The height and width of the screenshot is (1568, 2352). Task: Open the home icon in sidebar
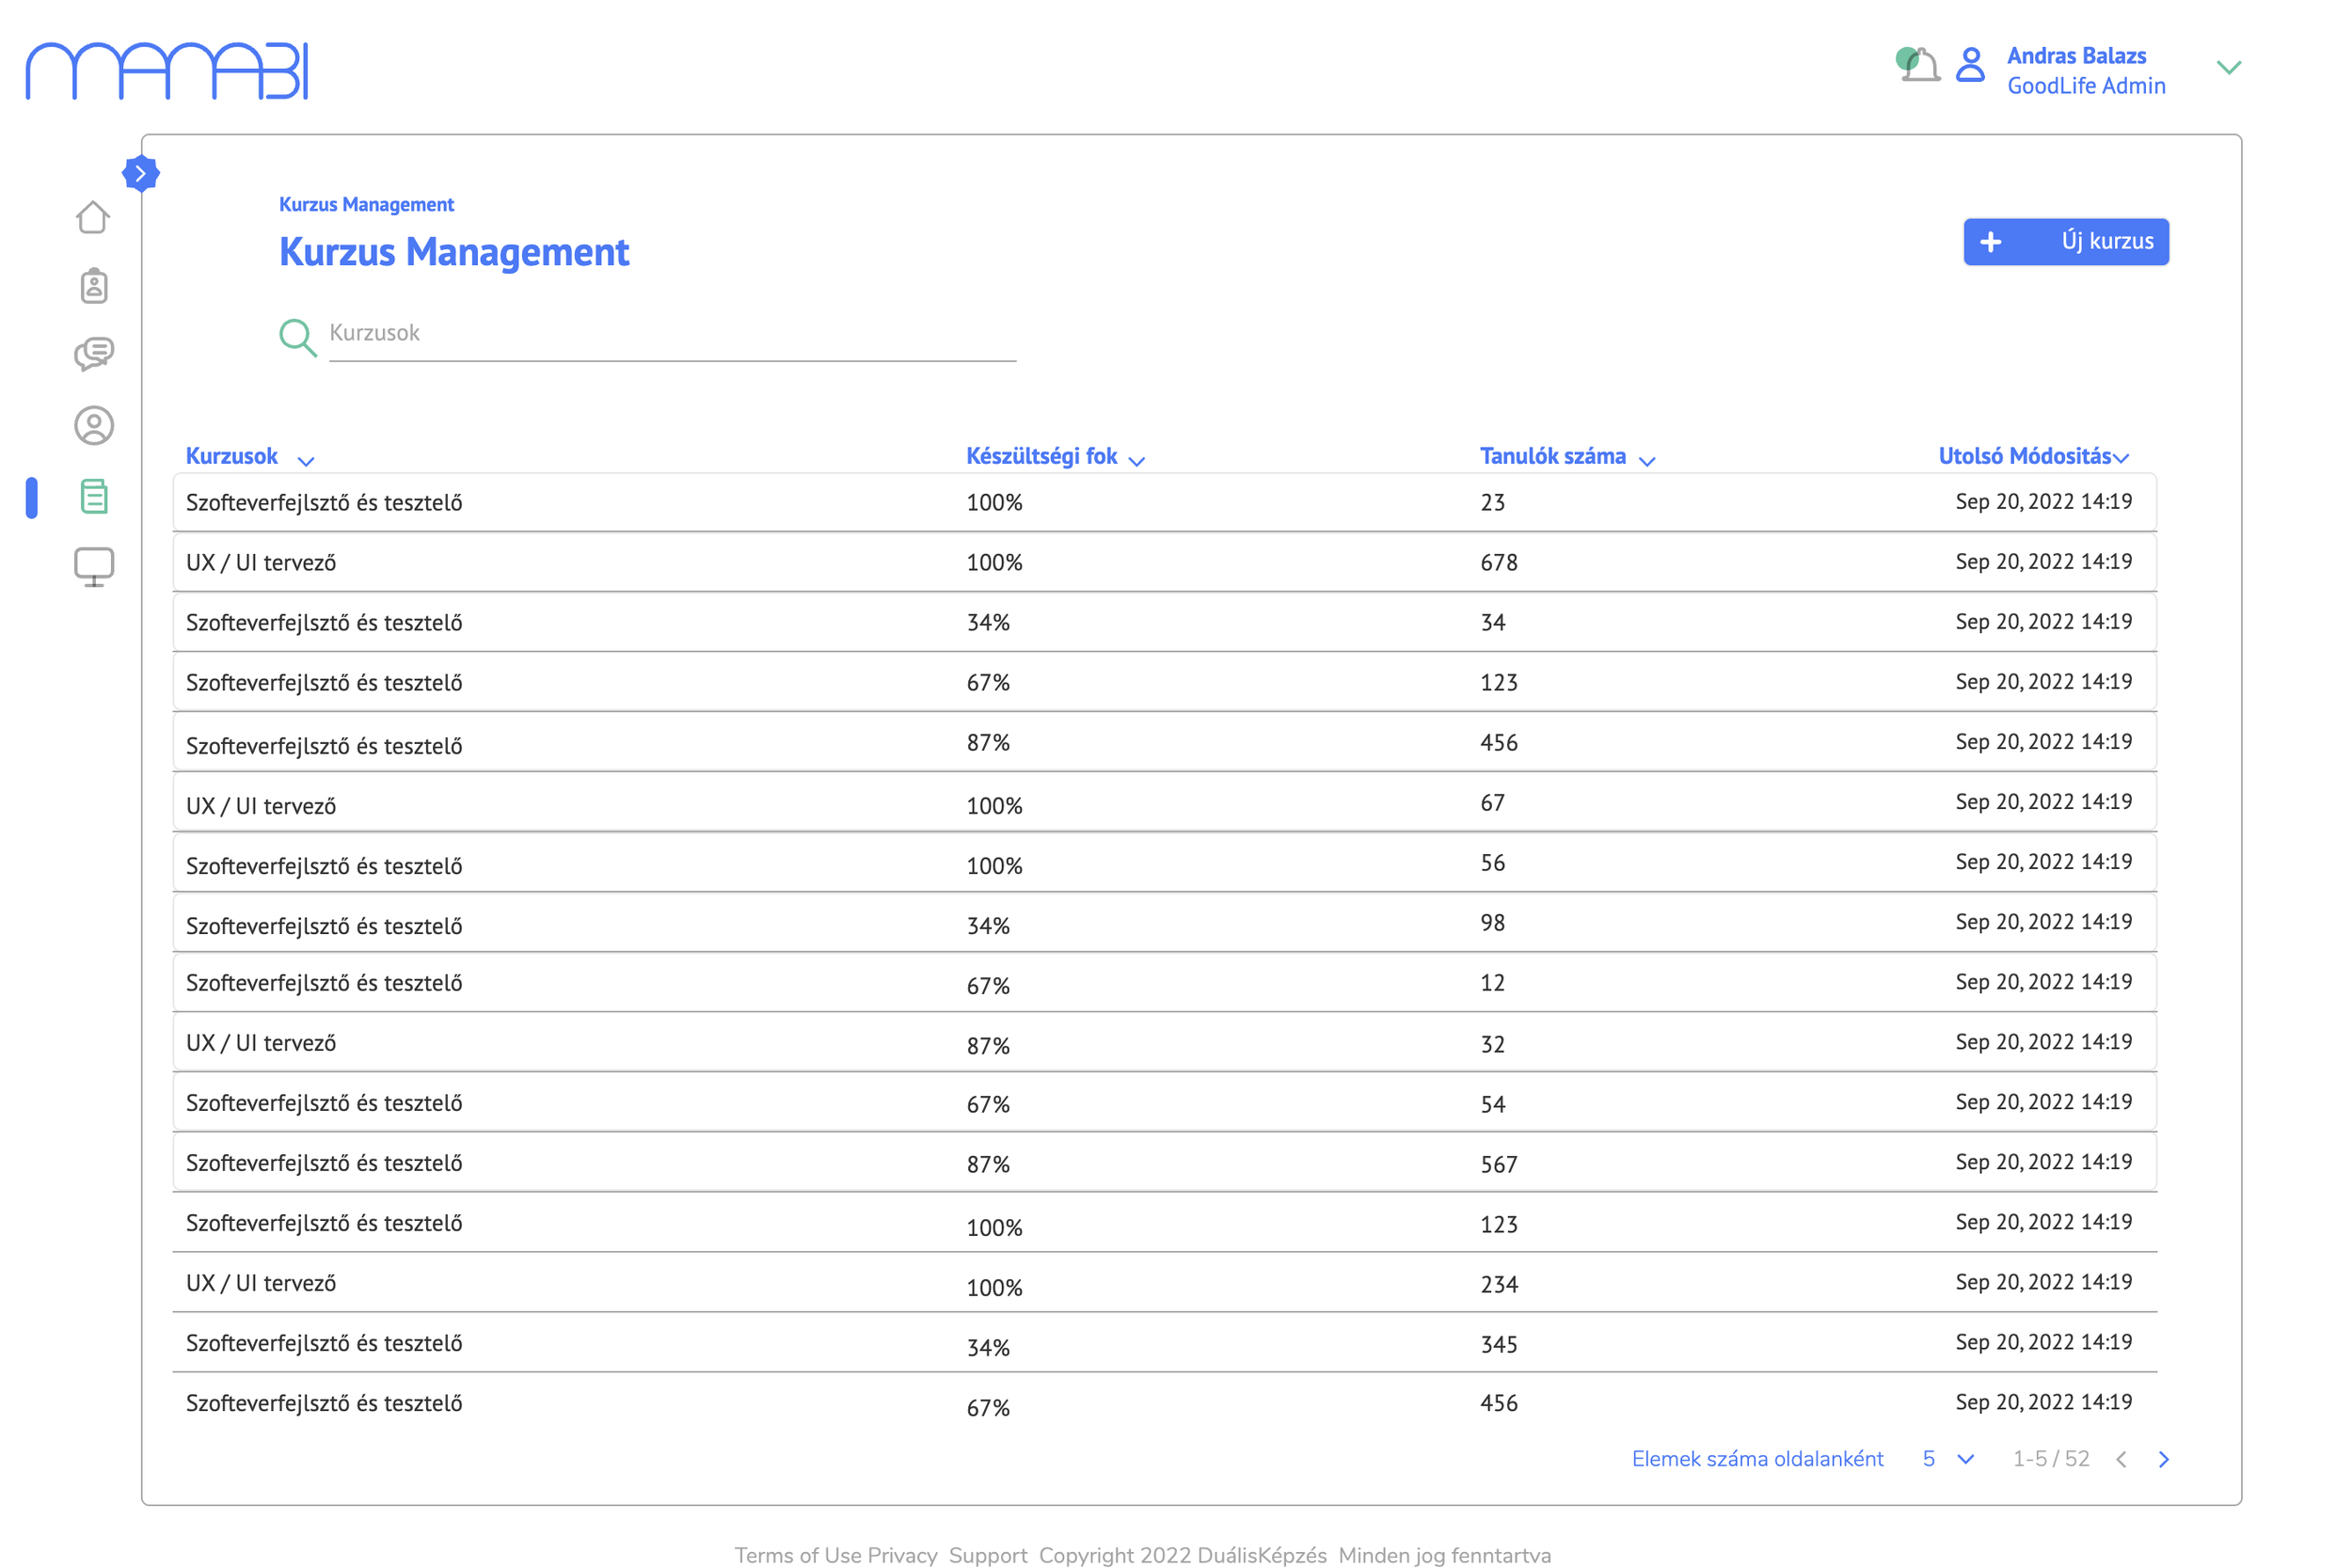(93, 217)
